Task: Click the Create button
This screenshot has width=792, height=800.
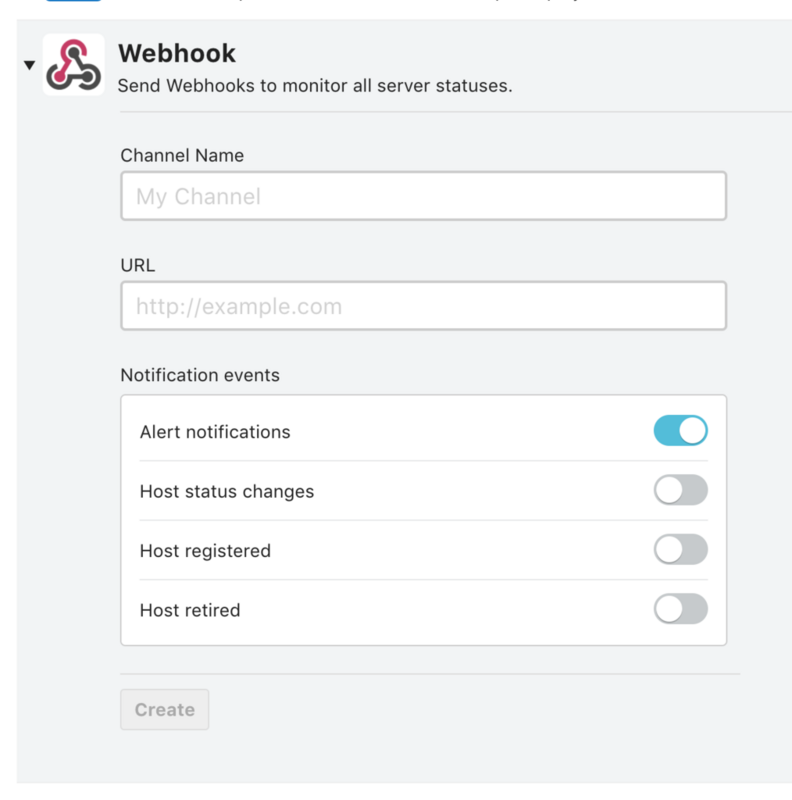Action: 164,710
